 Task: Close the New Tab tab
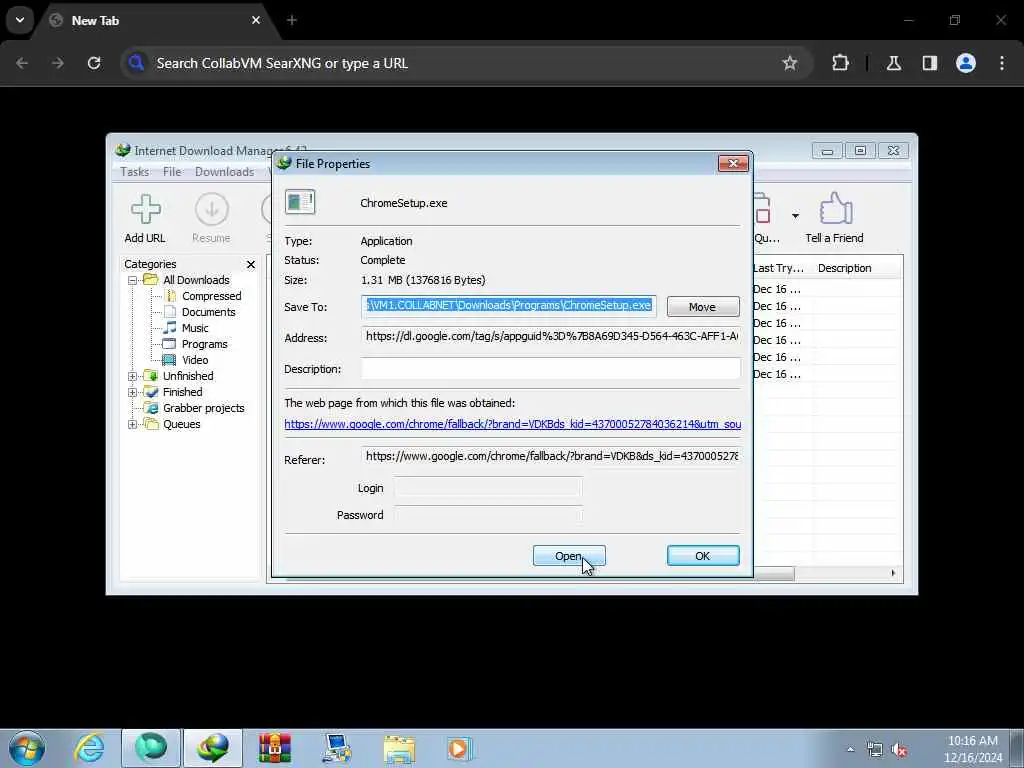pos(256,20)
